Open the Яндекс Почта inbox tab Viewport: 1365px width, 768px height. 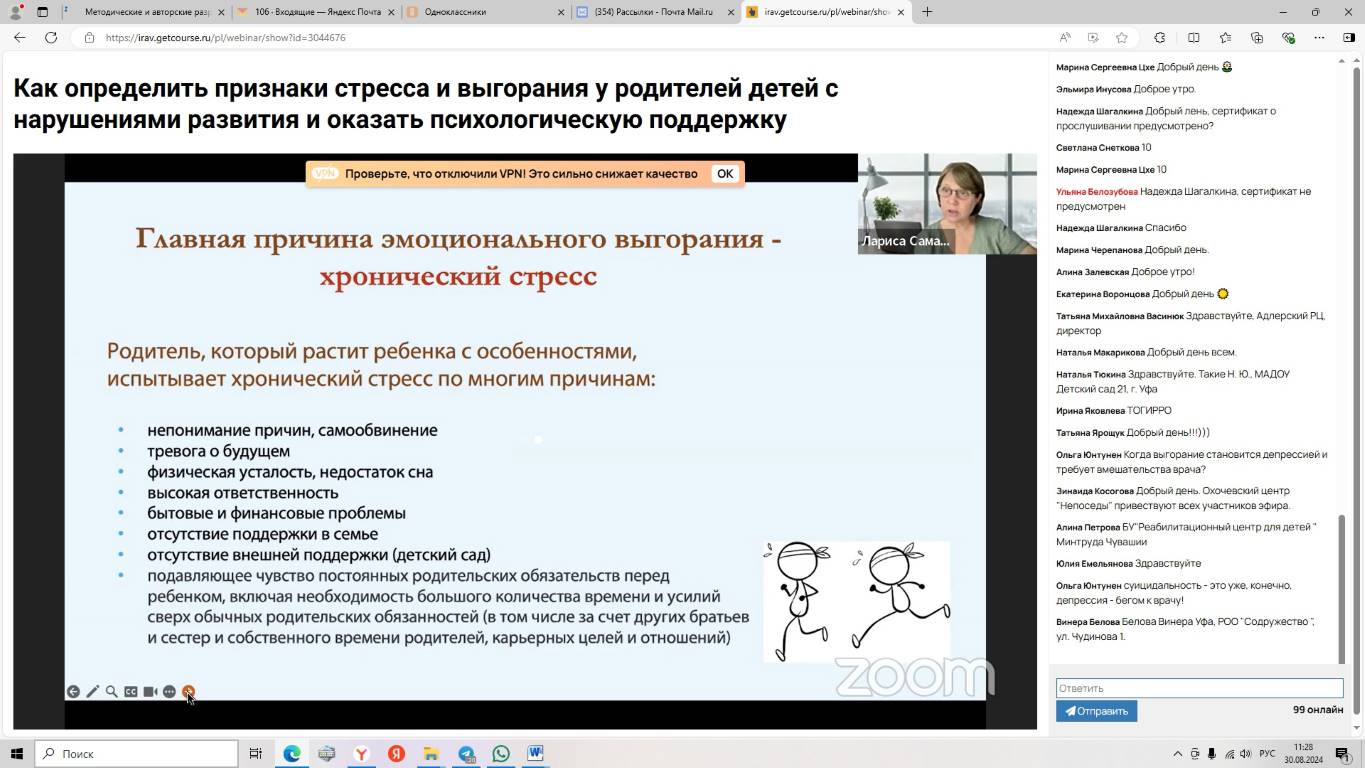[317, 12]
